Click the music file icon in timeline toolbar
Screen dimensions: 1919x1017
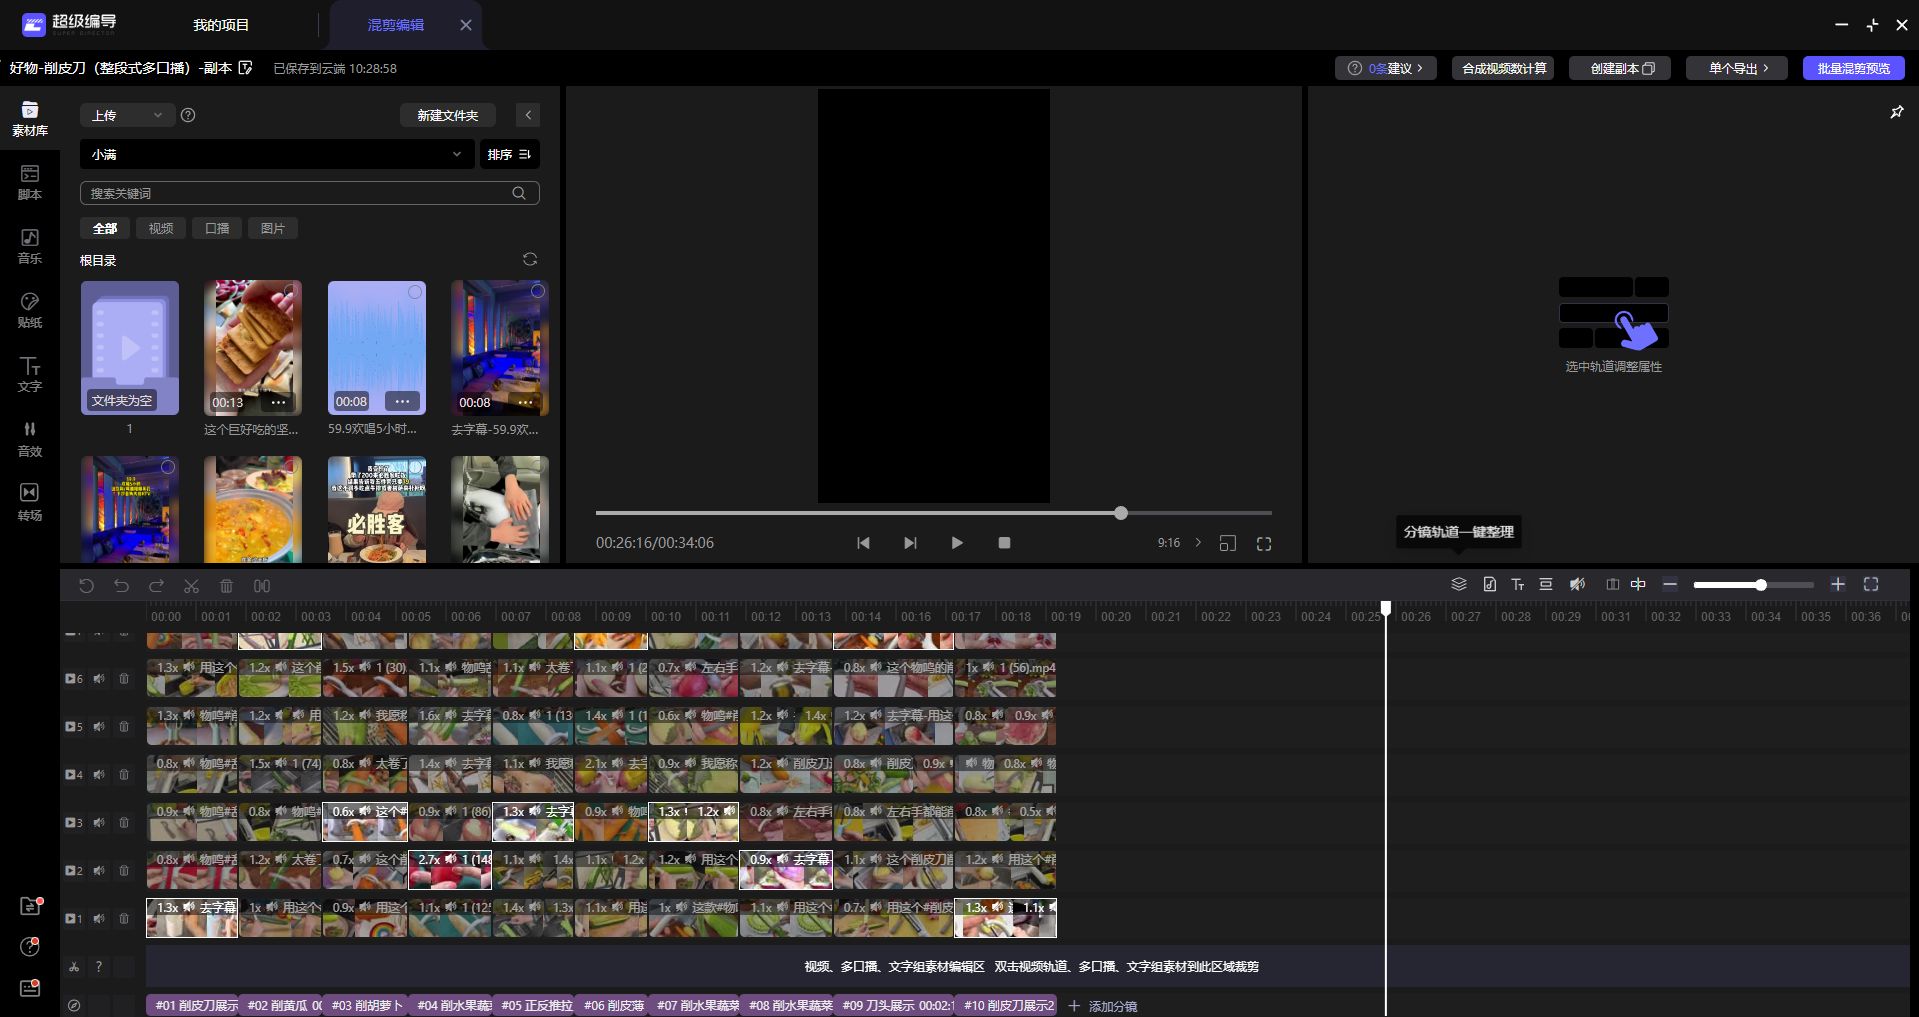tap(1489, 584)
